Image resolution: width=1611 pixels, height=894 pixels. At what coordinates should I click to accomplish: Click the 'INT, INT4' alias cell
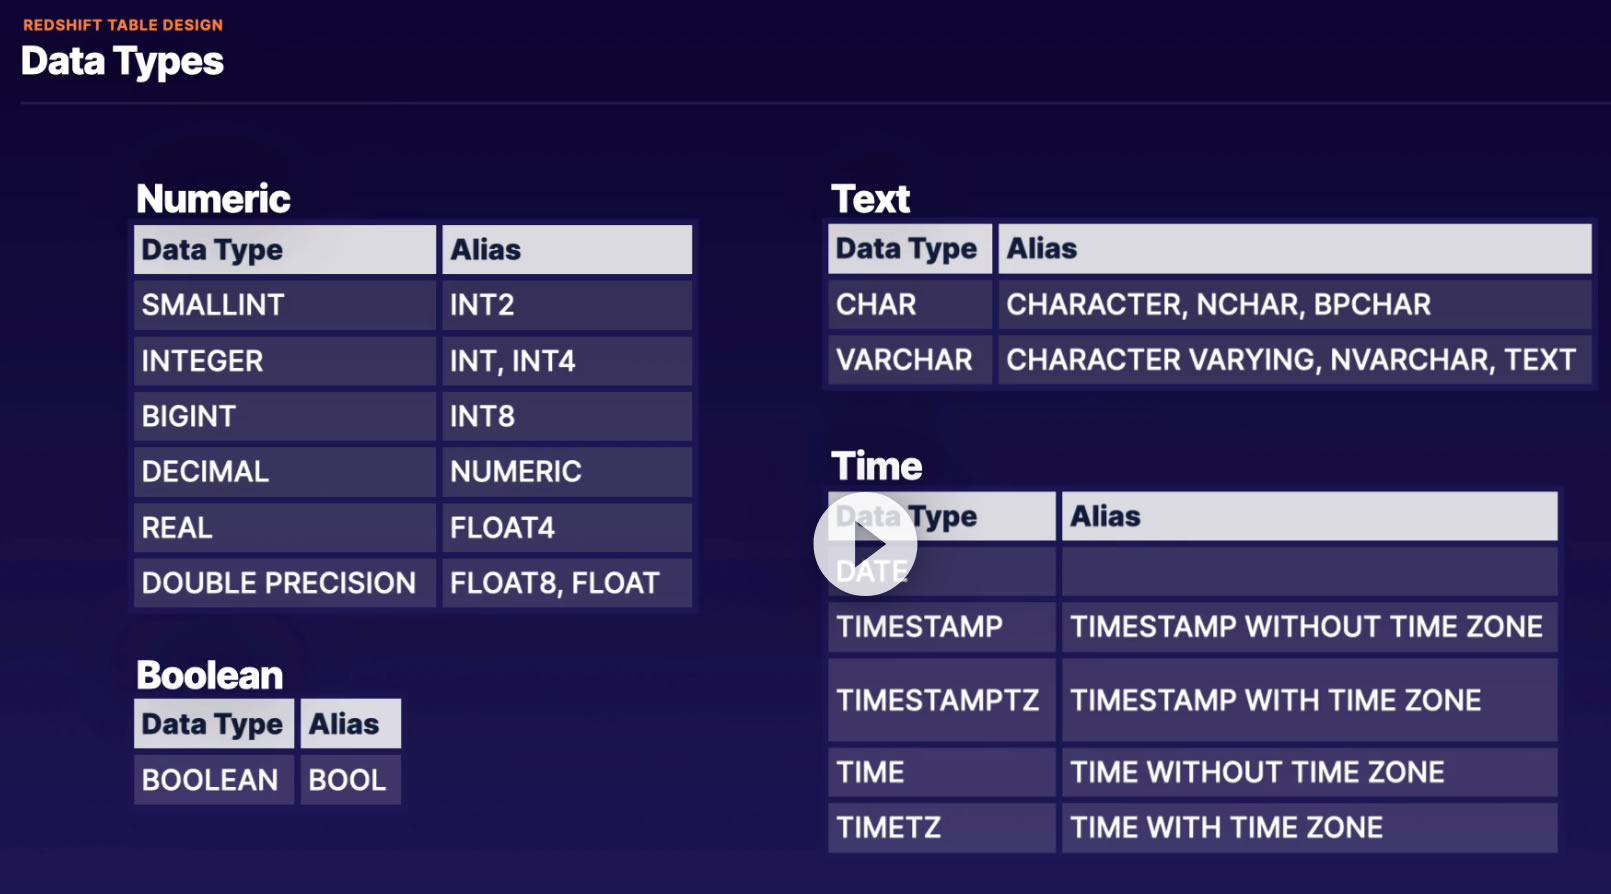pos(566,361)
